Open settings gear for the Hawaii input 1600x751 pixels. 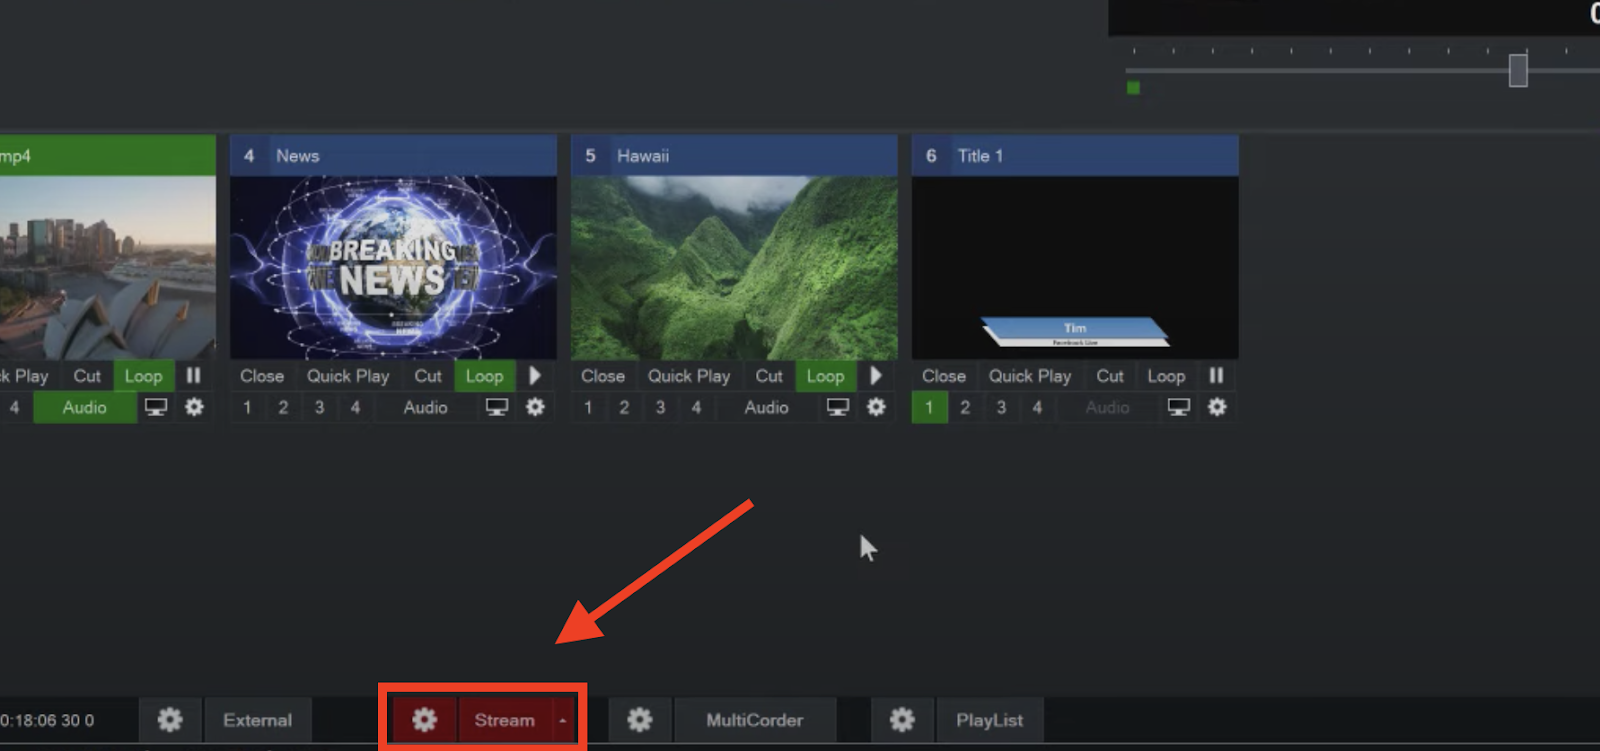click(876, 407)
